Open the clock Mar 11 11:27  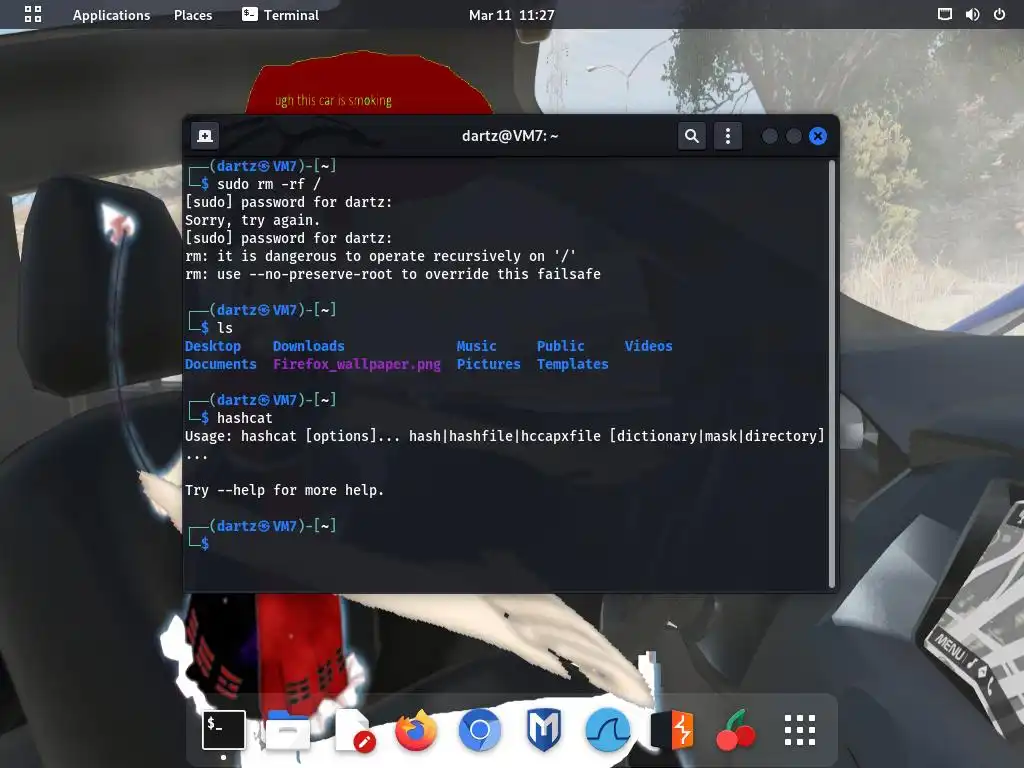(x=511, y=15)
